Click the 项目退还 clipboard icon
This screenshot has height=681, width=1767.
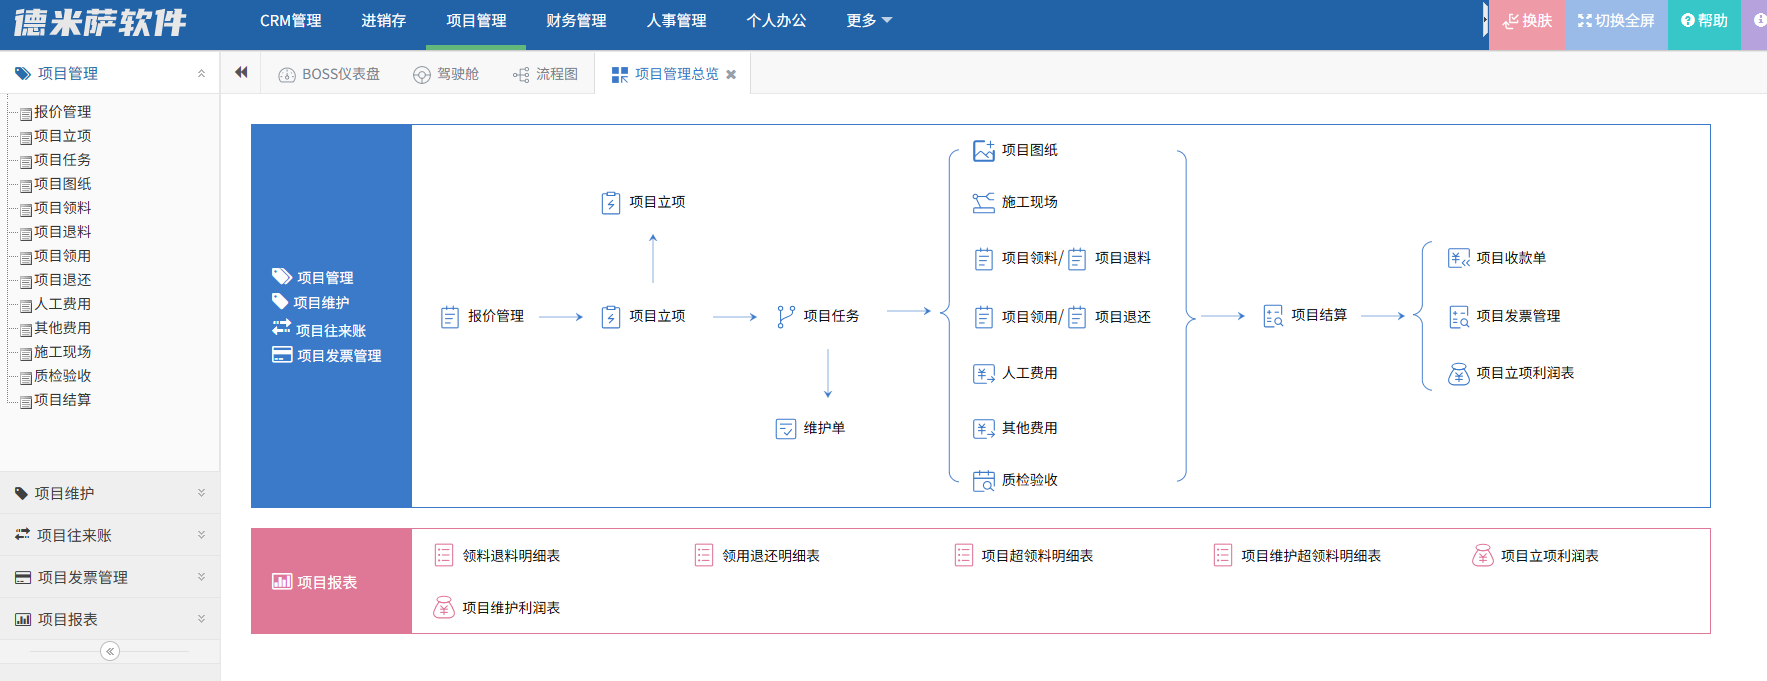coord(1077,317)
